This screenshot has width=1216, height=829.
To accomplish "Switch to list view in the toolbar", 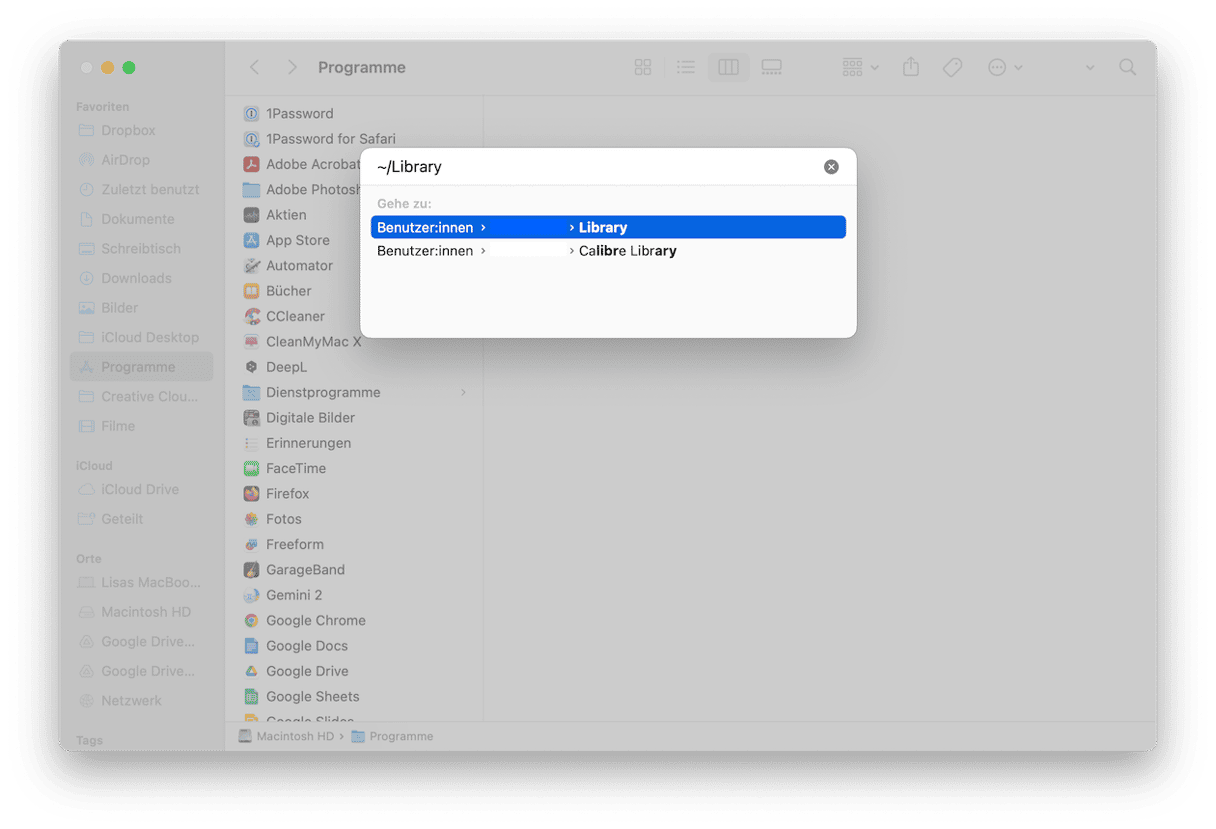I will (685, 67).
